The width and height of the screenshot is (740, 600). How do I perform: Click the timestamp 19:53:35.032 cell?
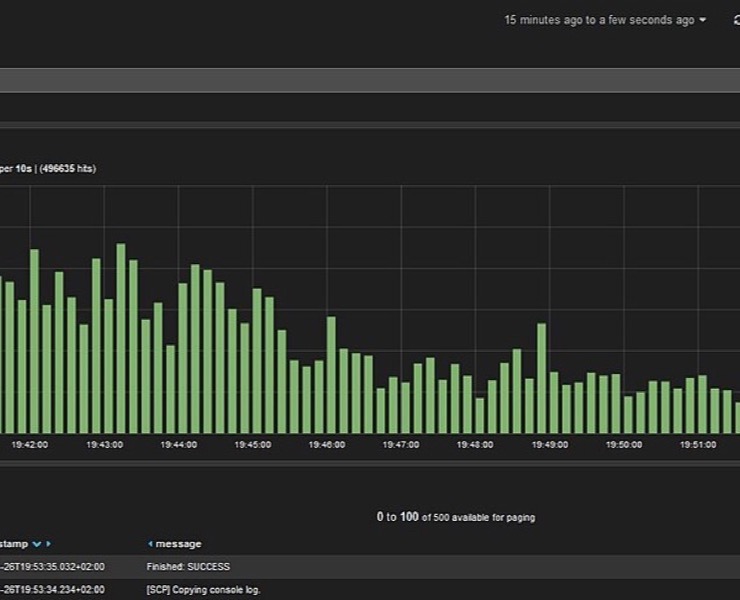(x=52, y=566)
